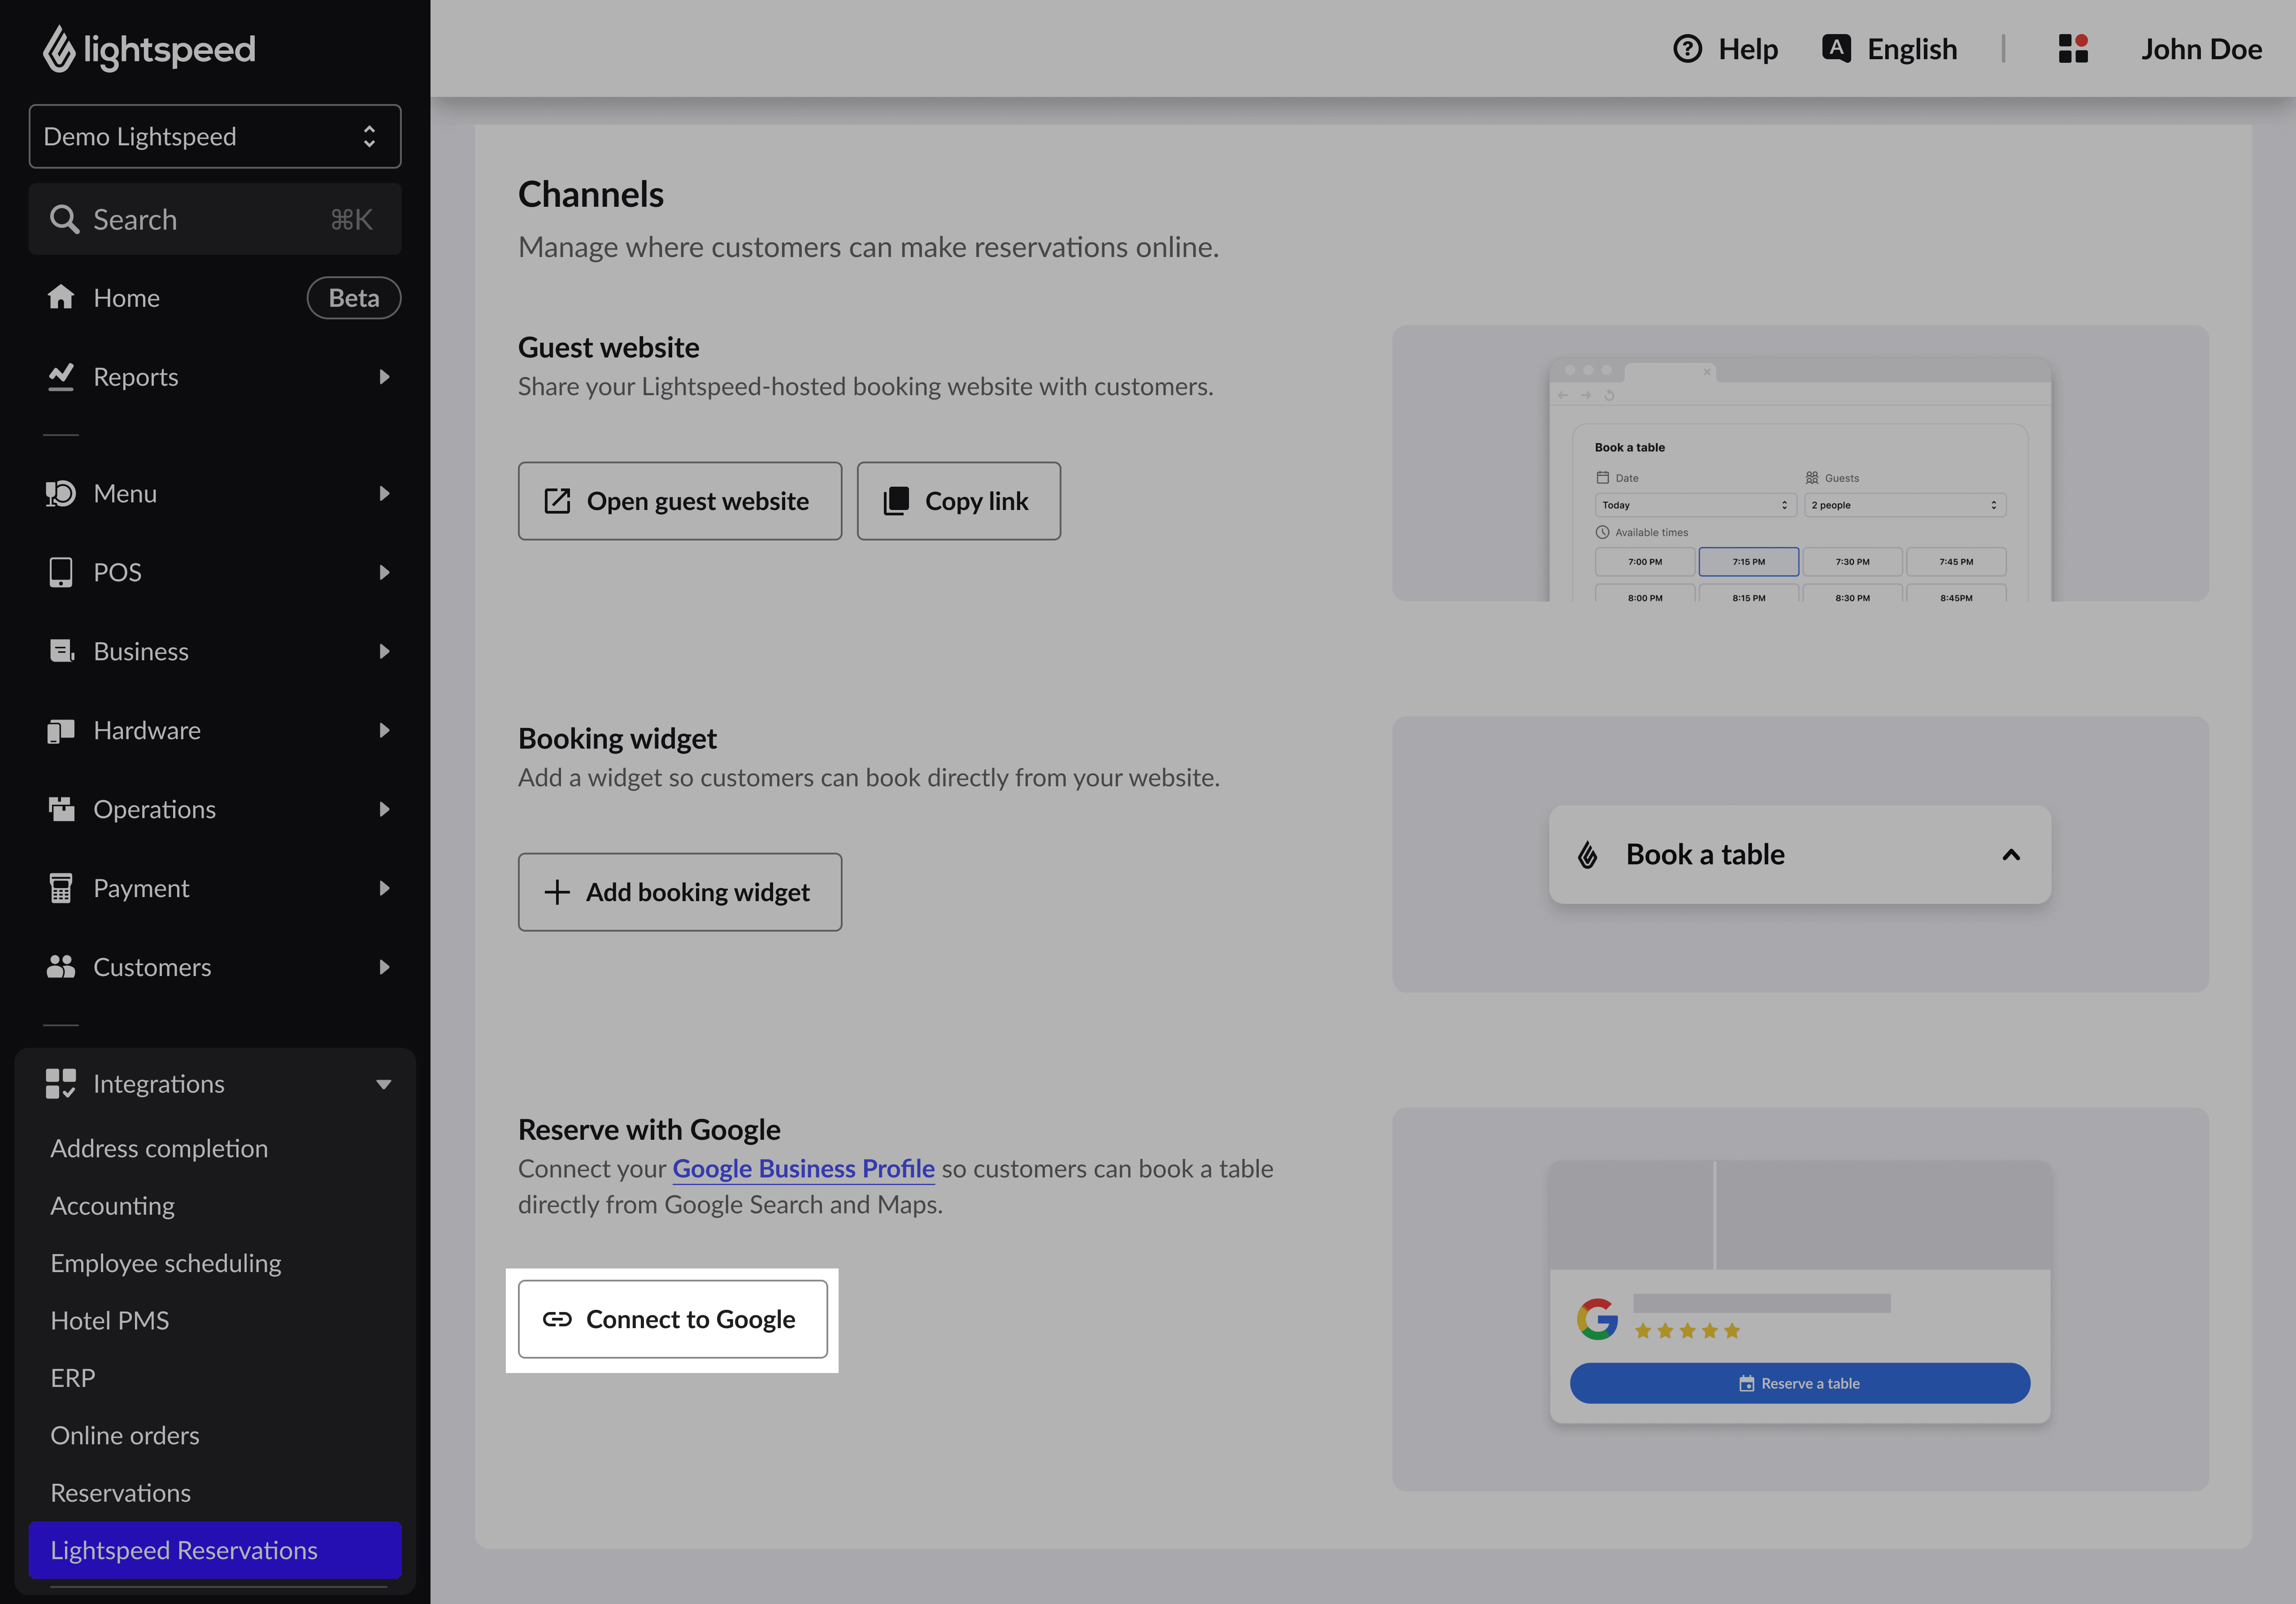Screen dimensions: 2296x1604
Task: Open the Google Business Profile link
Action: click(803, 1168)
